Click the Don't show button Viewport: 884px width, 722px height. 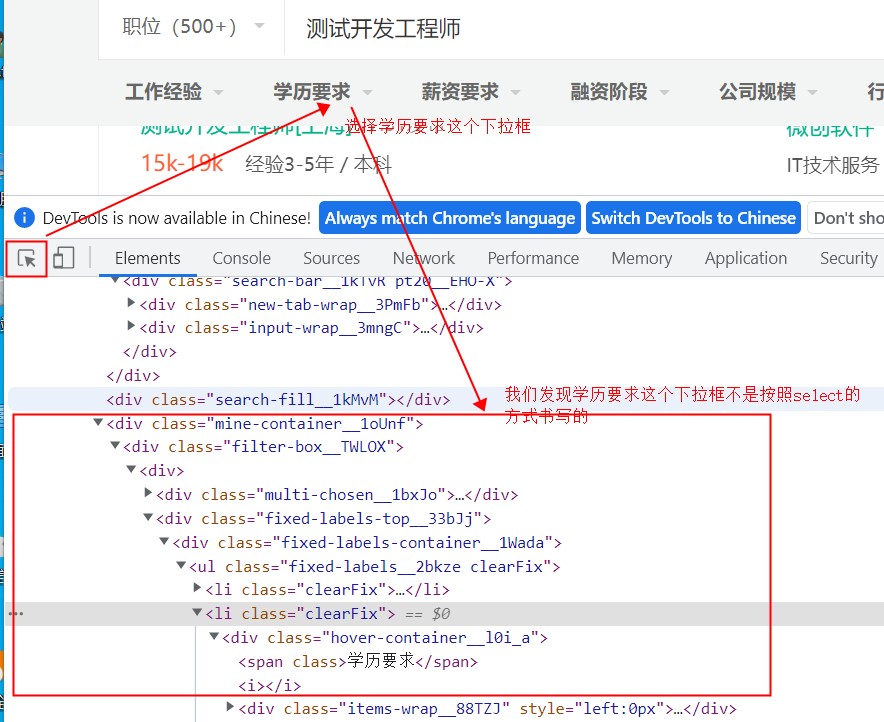[846, 218]
